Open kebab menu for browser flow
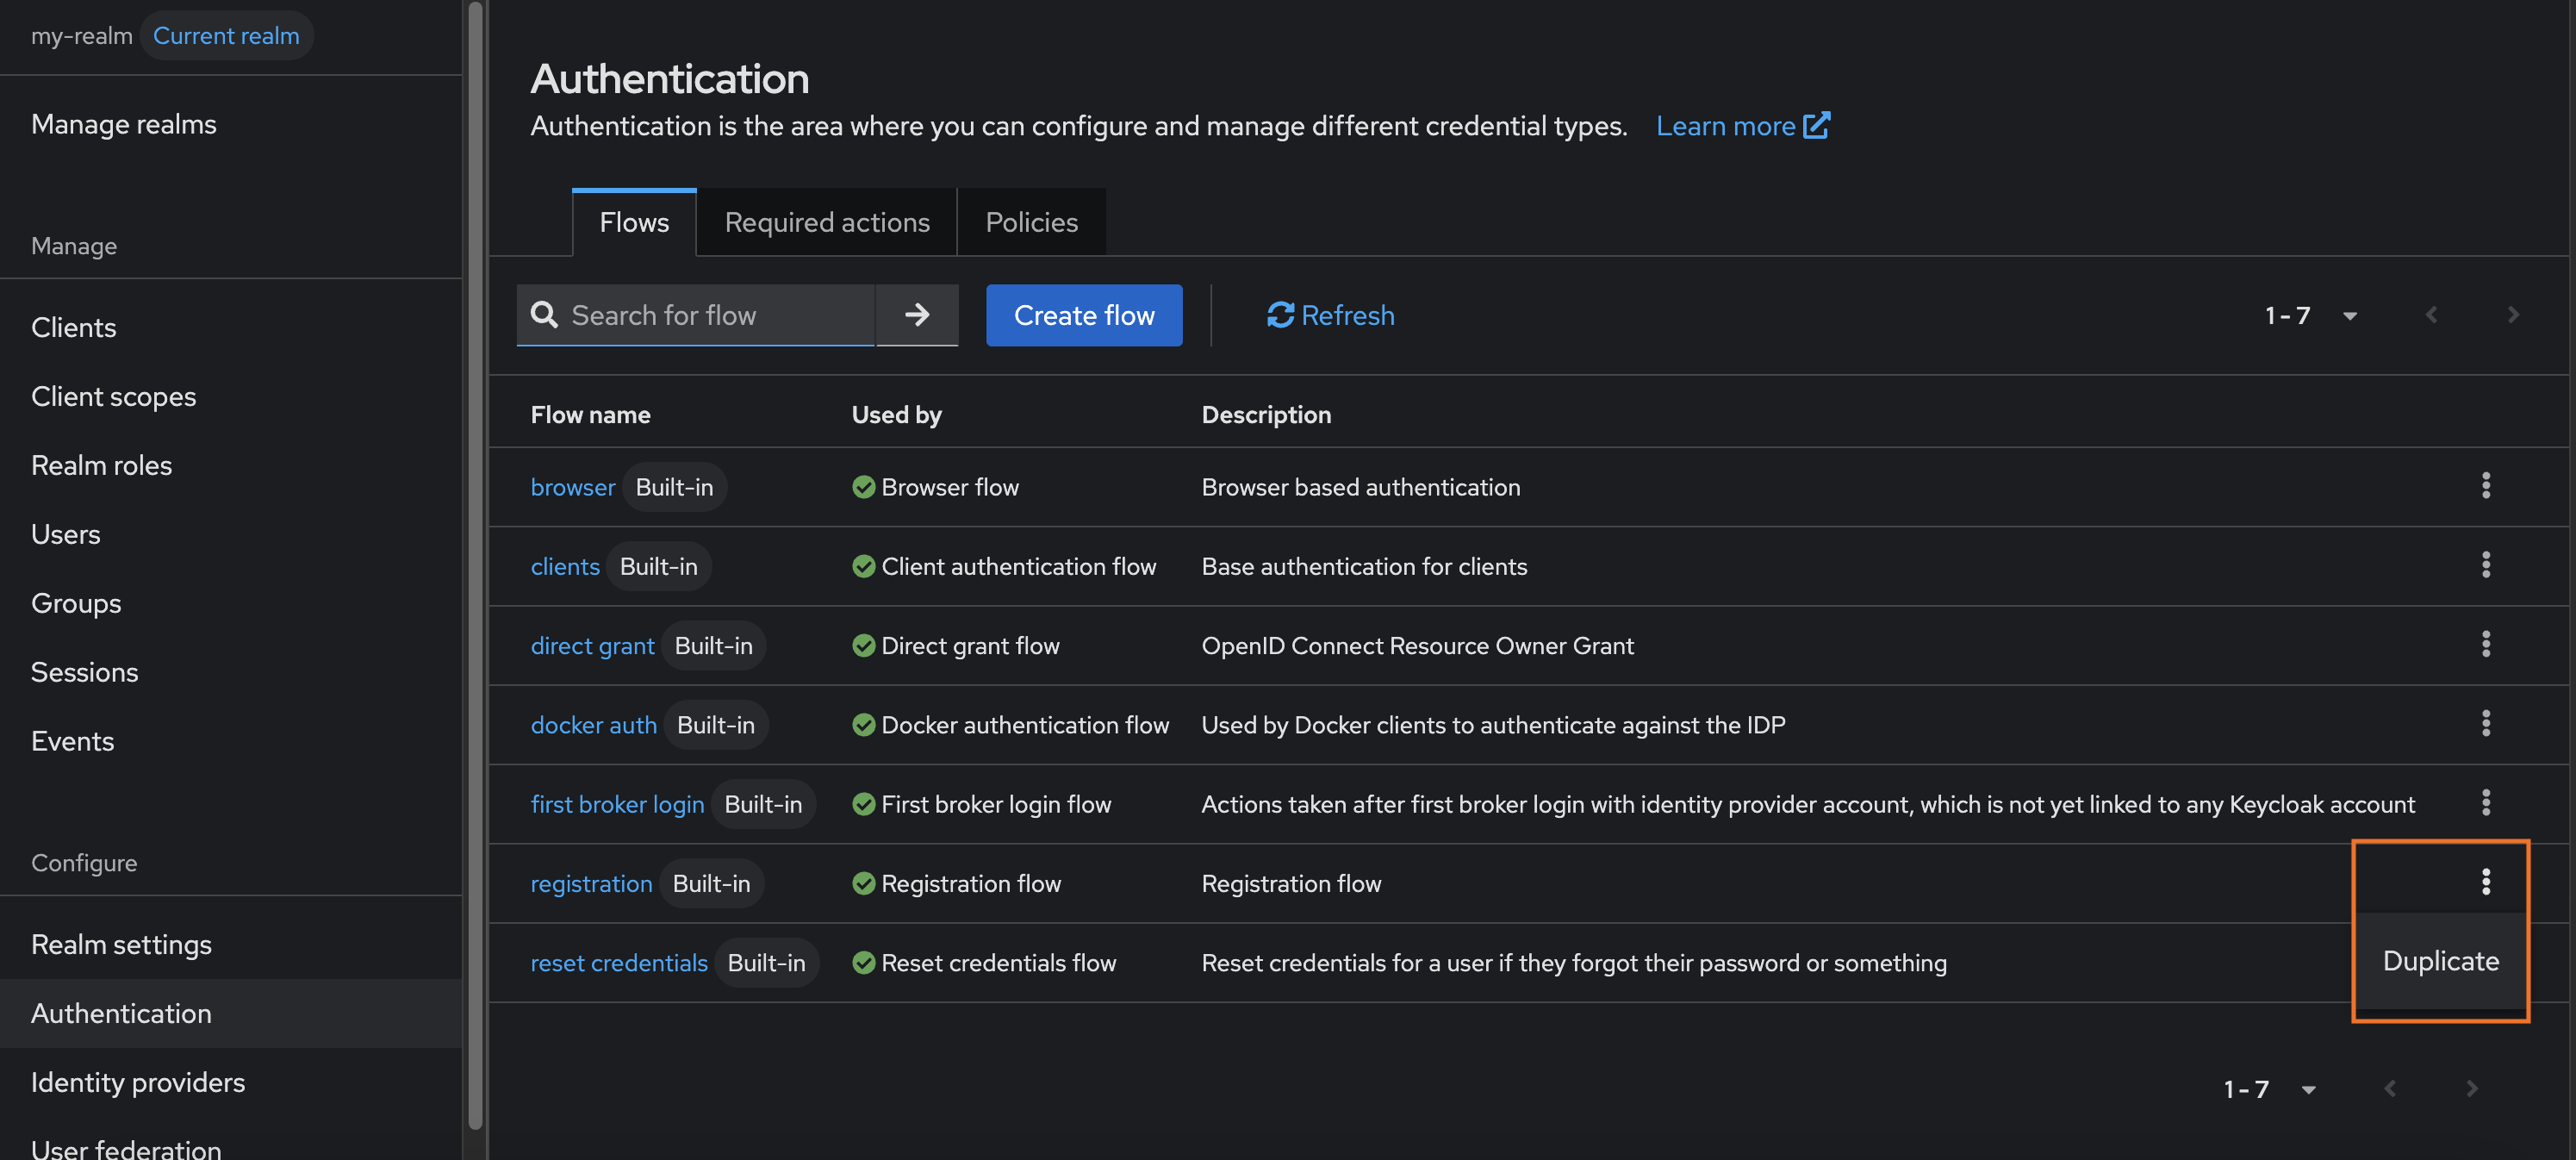Viewport: 2576px width, 1160px height. pyautogui.click(x=2485, y=486)
